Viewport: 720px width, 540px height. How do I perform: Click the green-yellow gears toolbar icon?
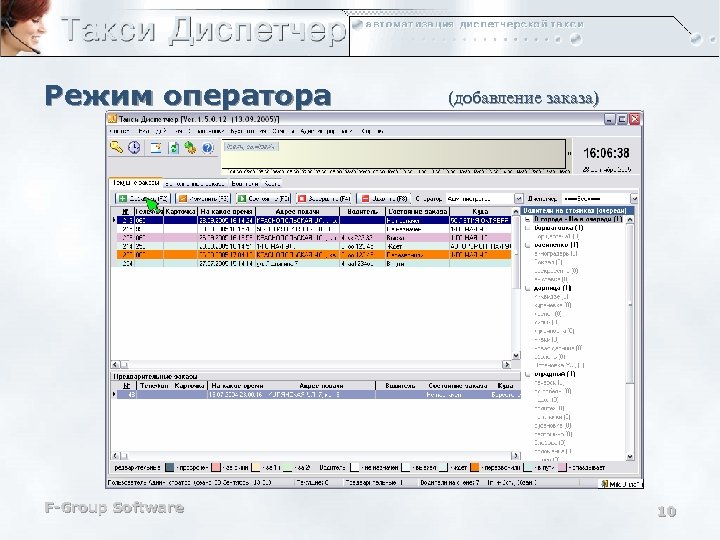coord(190,147)
